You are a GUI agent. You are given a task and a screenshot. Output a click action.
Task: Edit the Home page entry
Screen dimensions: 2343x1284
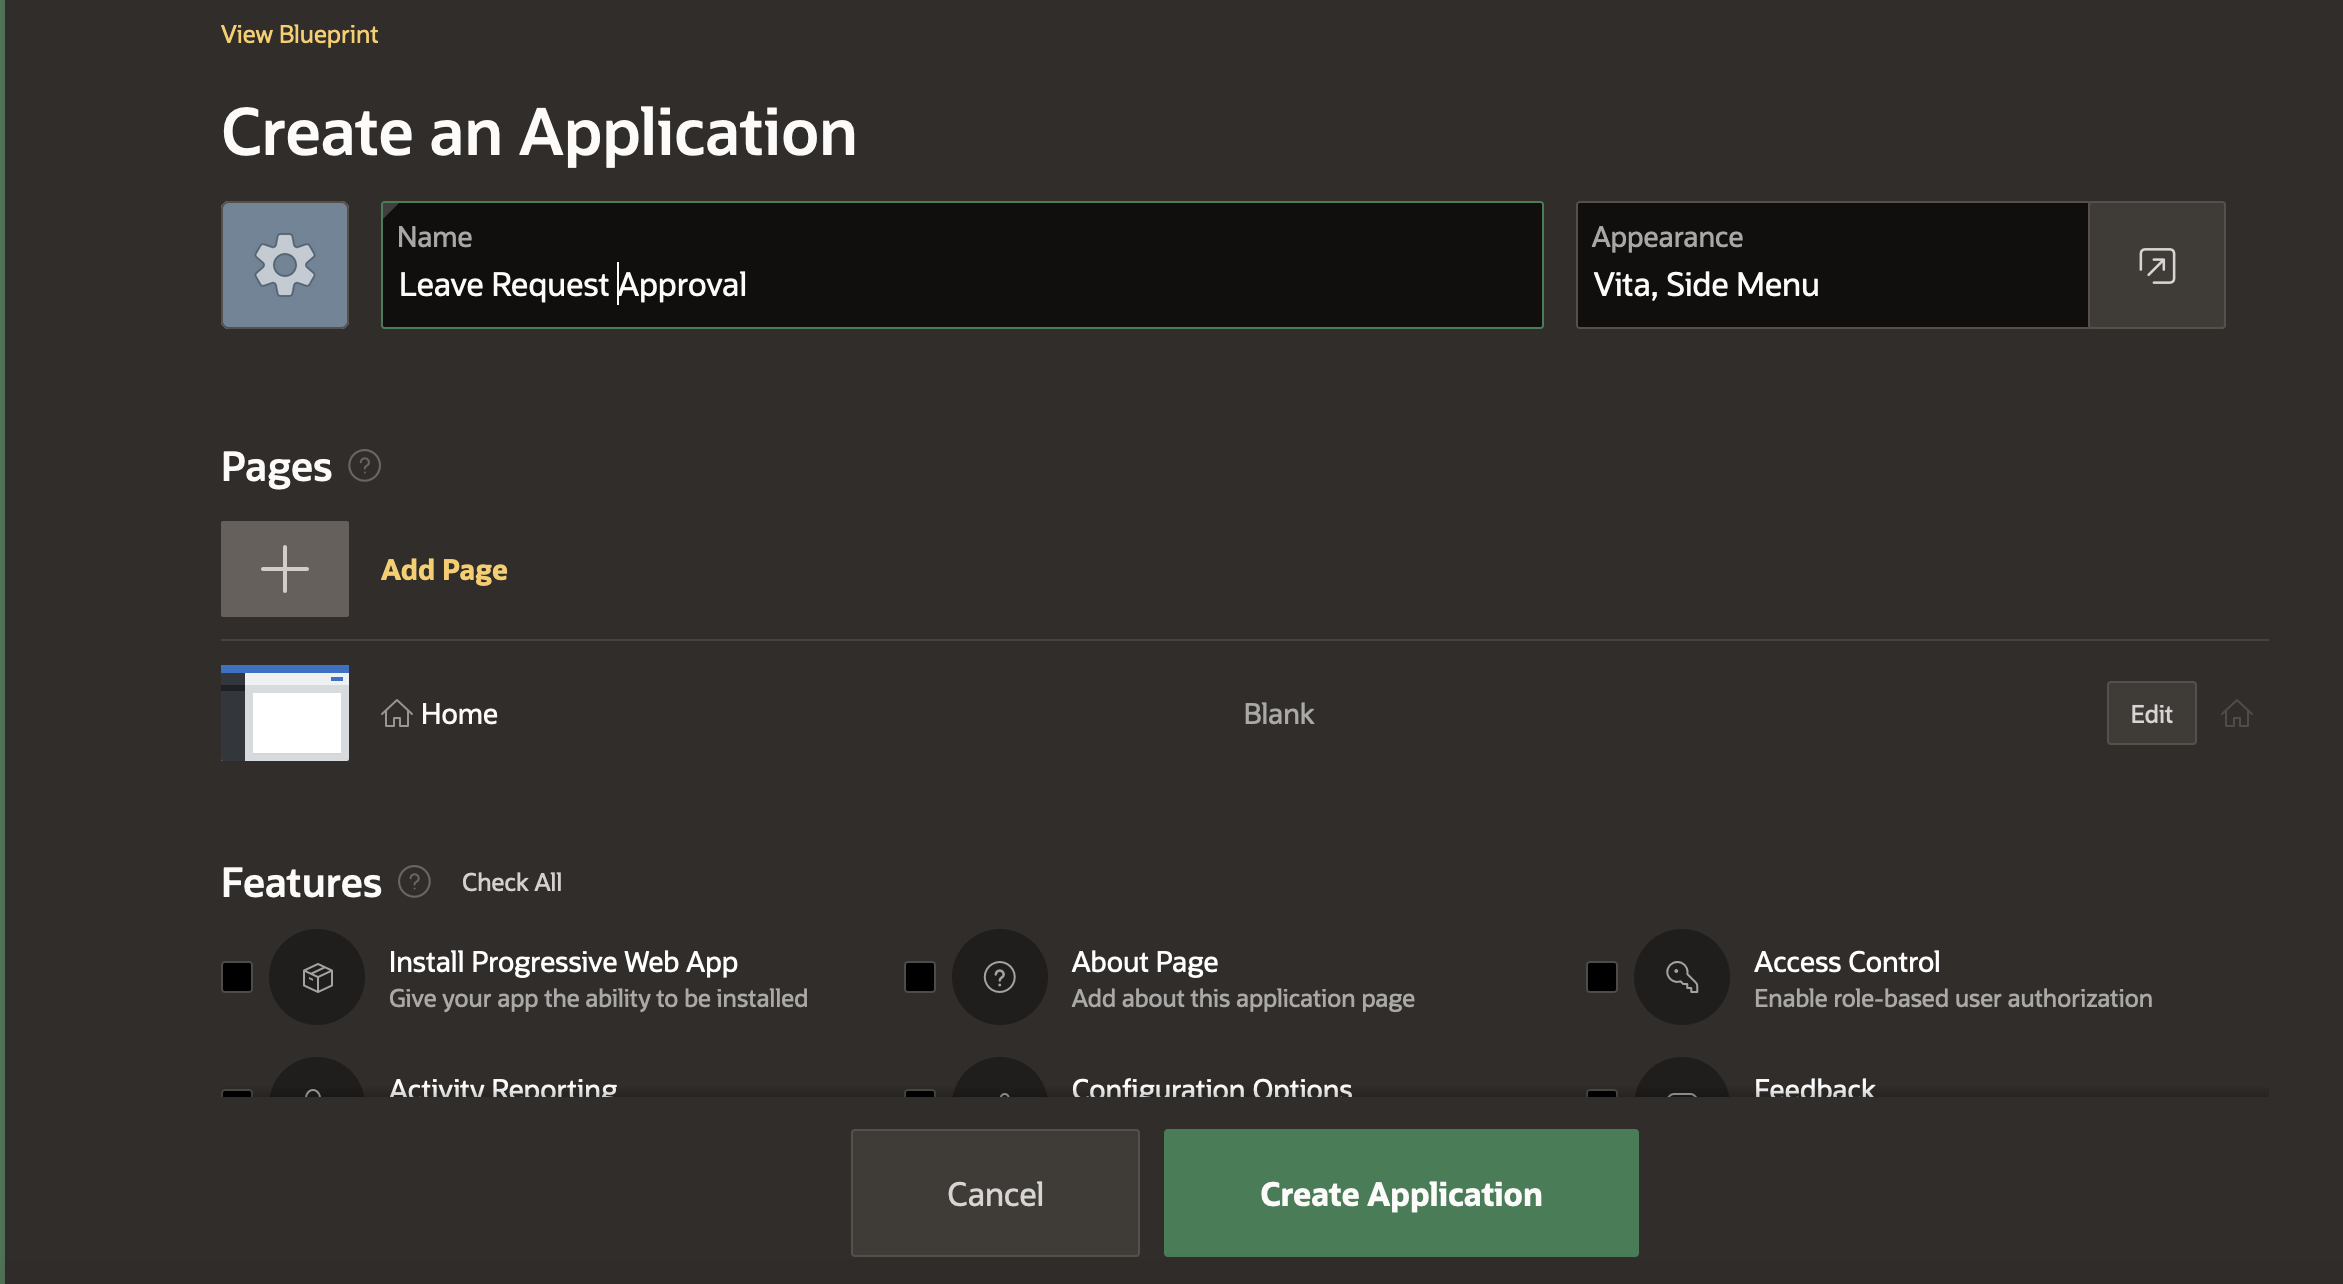point(2151,714)
